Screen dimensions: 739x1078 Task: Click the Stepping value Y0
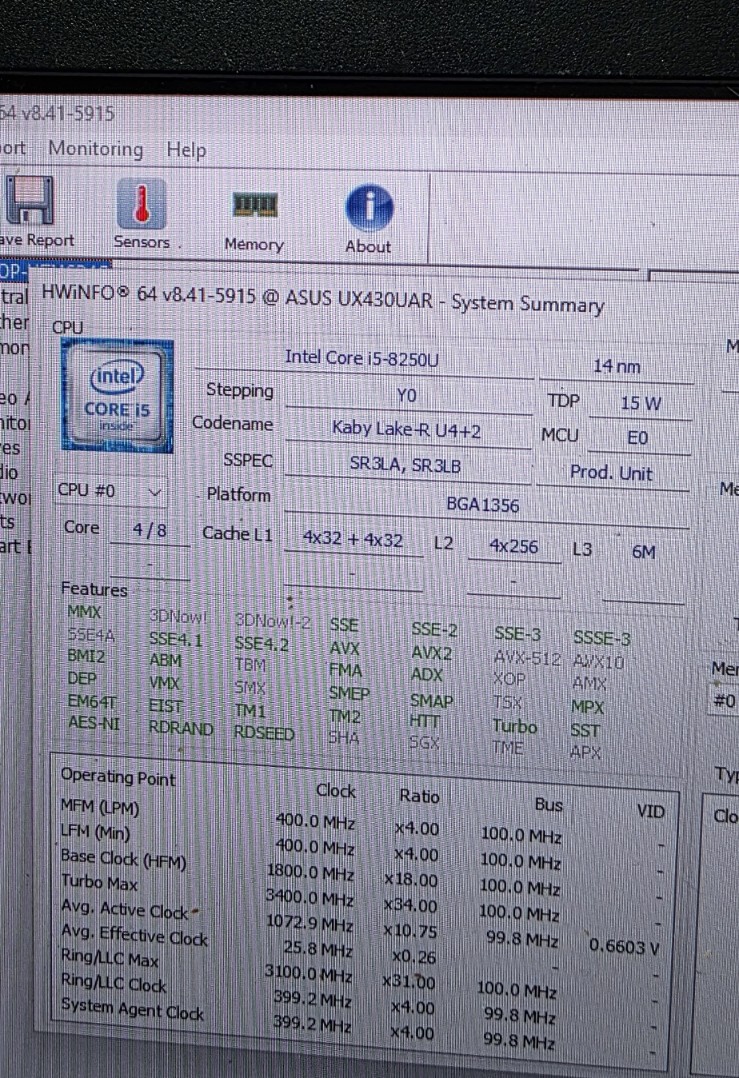click(x=407, y=396)
